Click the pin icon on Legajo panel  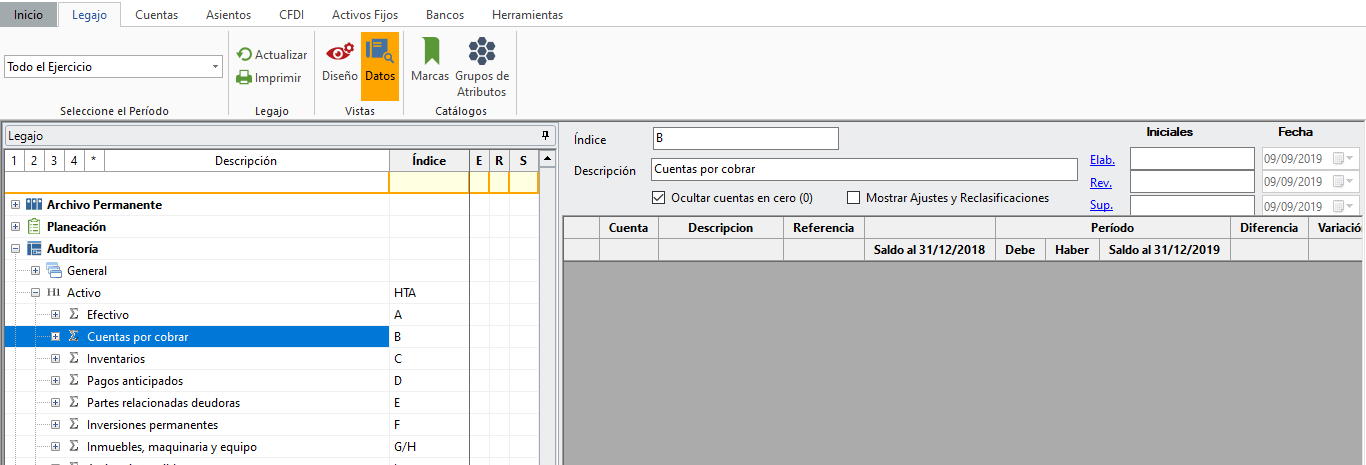[x=545, y=135]
